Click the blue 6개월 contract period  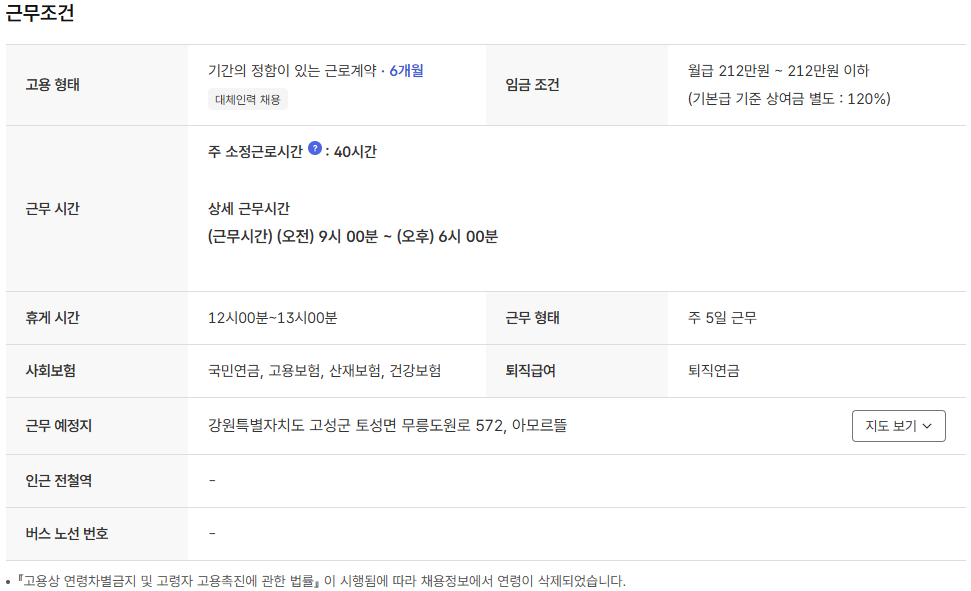(406, 71)
